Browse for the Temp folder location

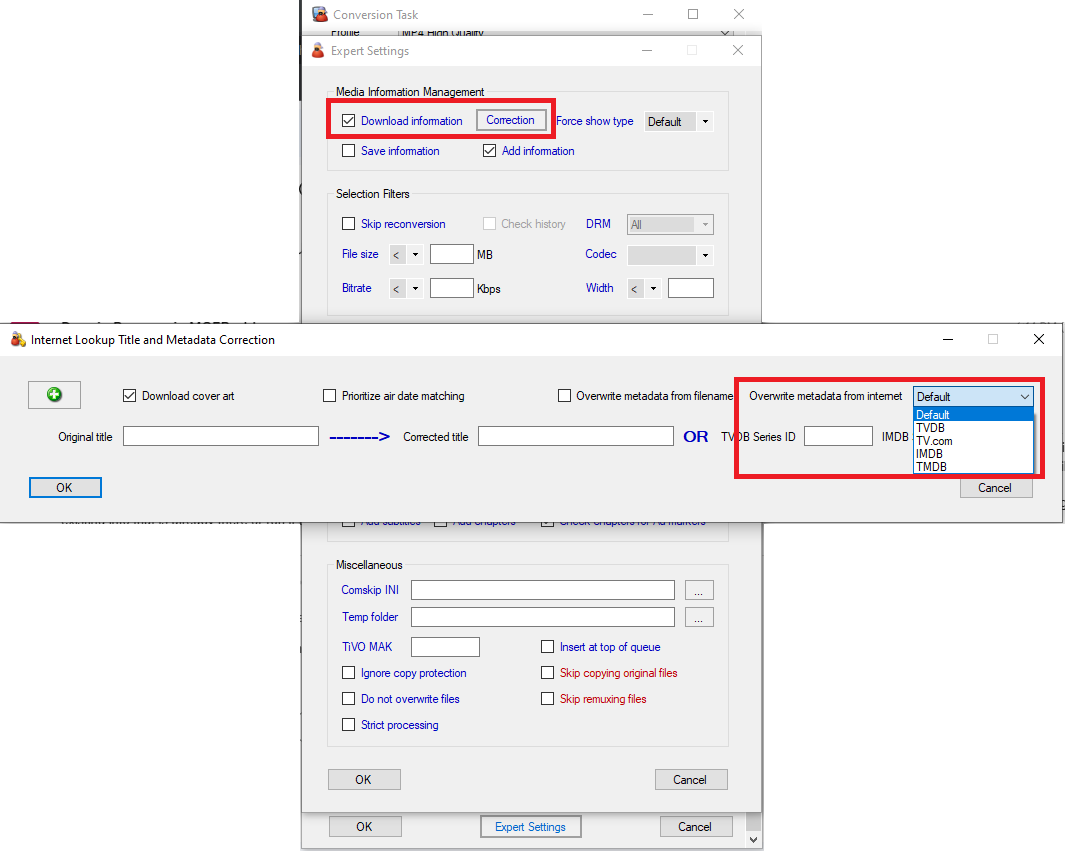click(699, 617)
